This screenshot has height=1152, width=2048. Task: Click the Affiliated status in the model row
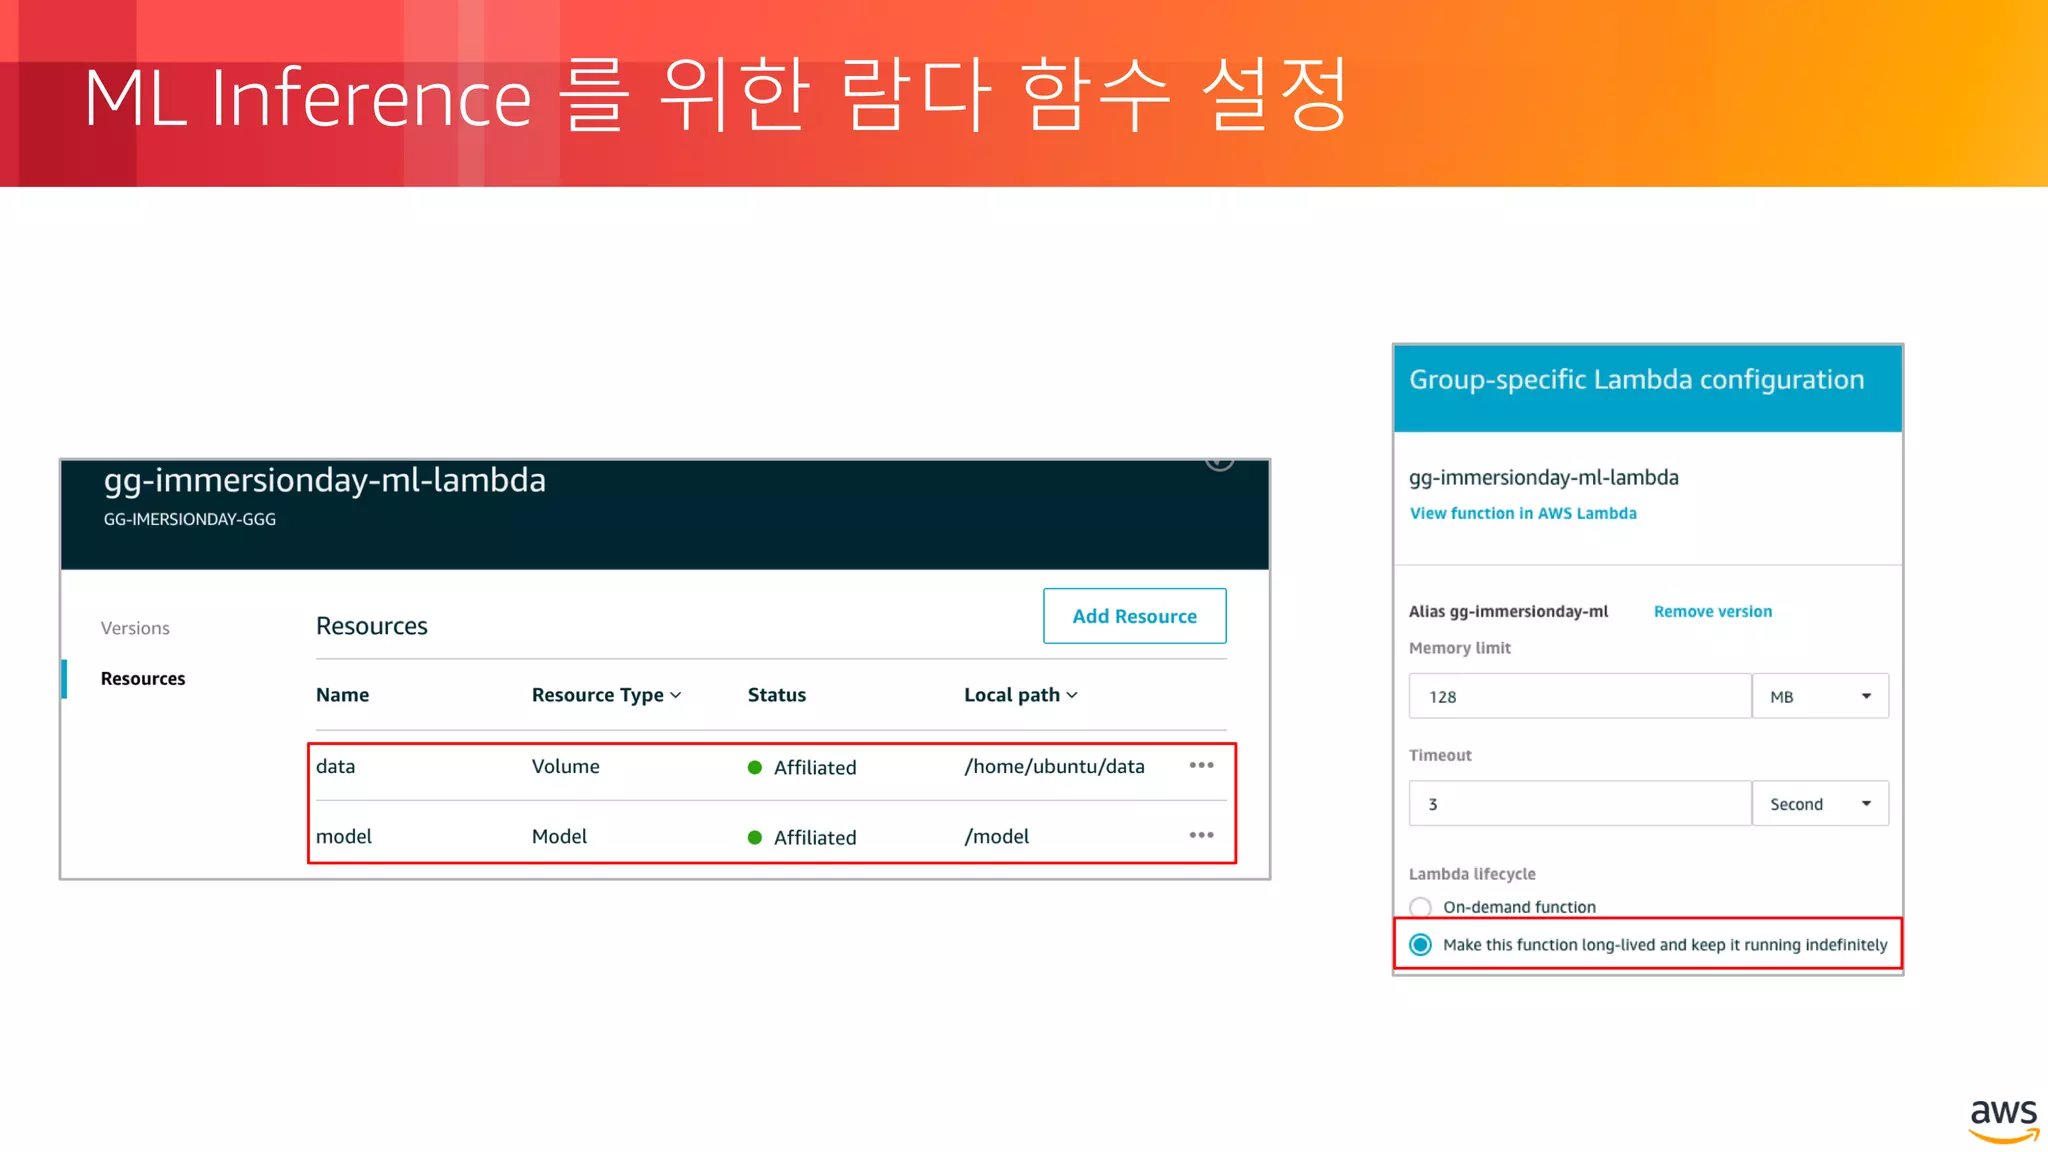pos(802,837)
